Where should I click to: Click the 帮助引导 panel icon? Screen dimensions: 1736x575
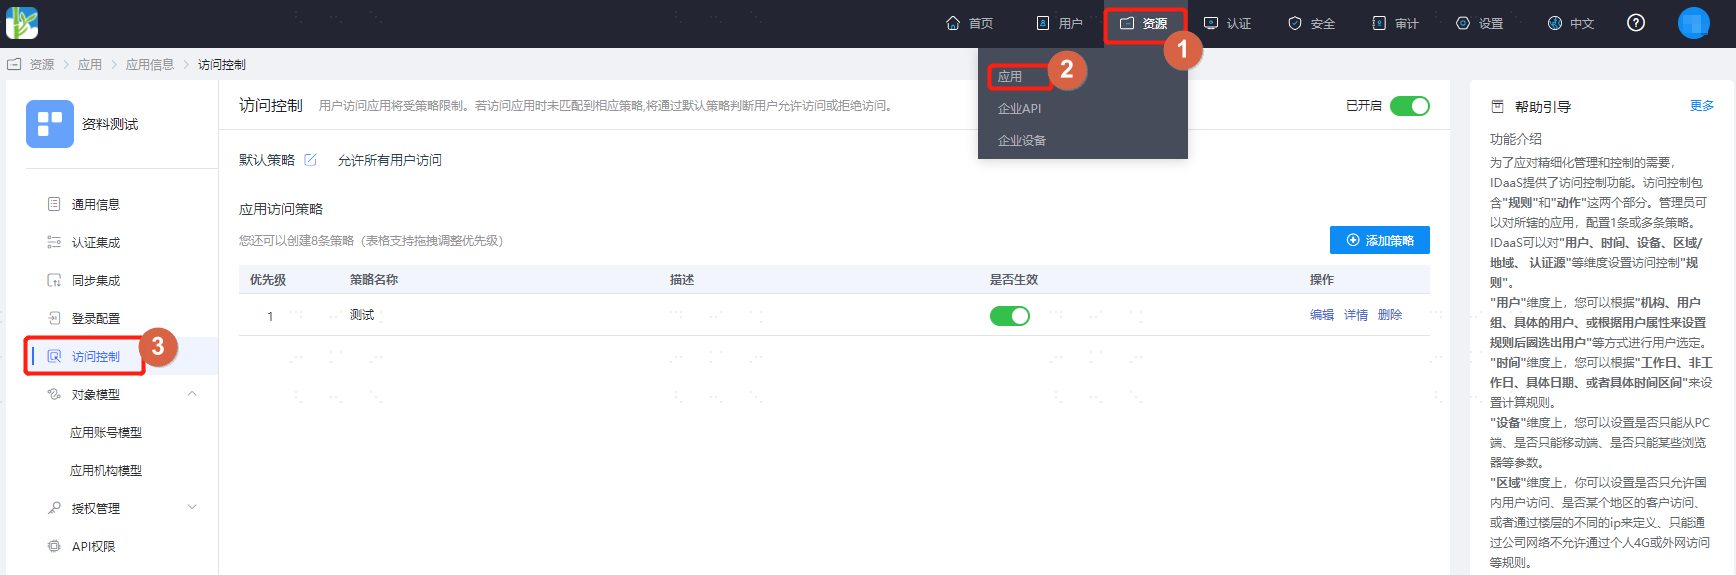[x=1497, y=106]
